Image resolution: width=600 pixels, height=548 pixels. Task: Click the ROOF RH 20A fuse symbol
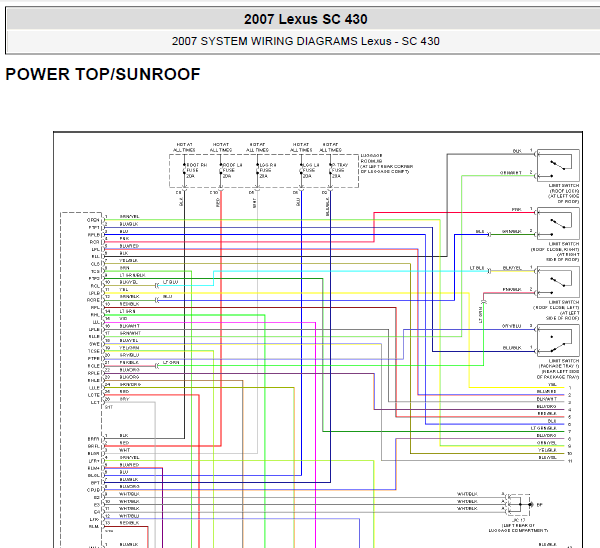(184, 170)
